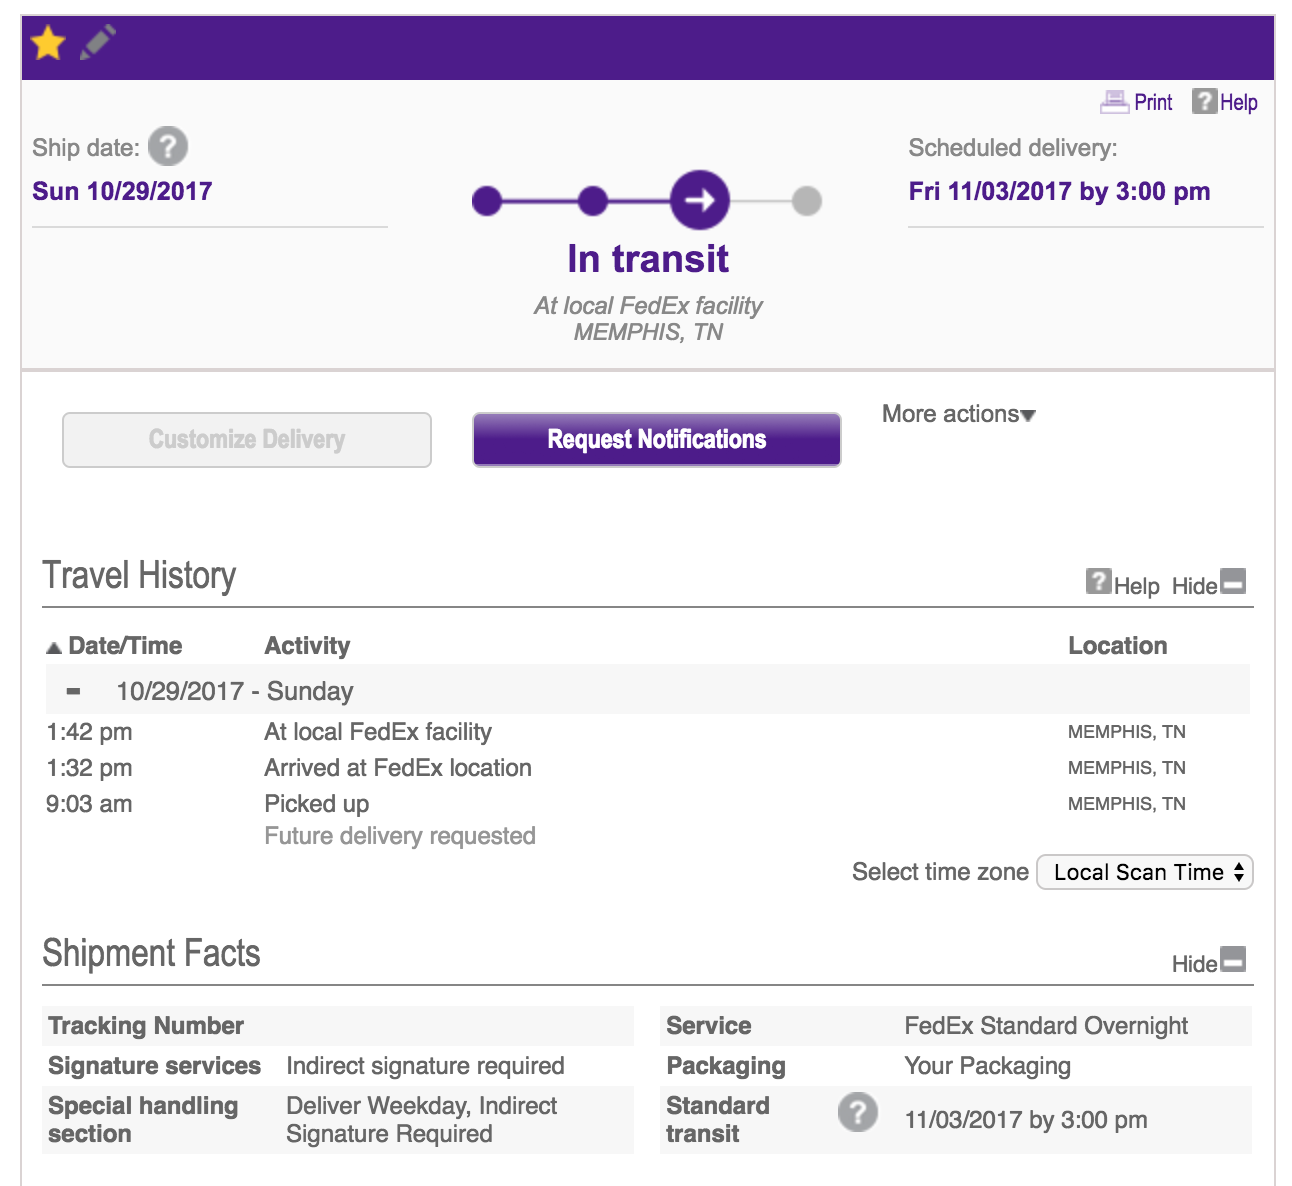Click the first progress tracker dot
This screenshot has height=1186, width=1292.
tap(487, 201)
